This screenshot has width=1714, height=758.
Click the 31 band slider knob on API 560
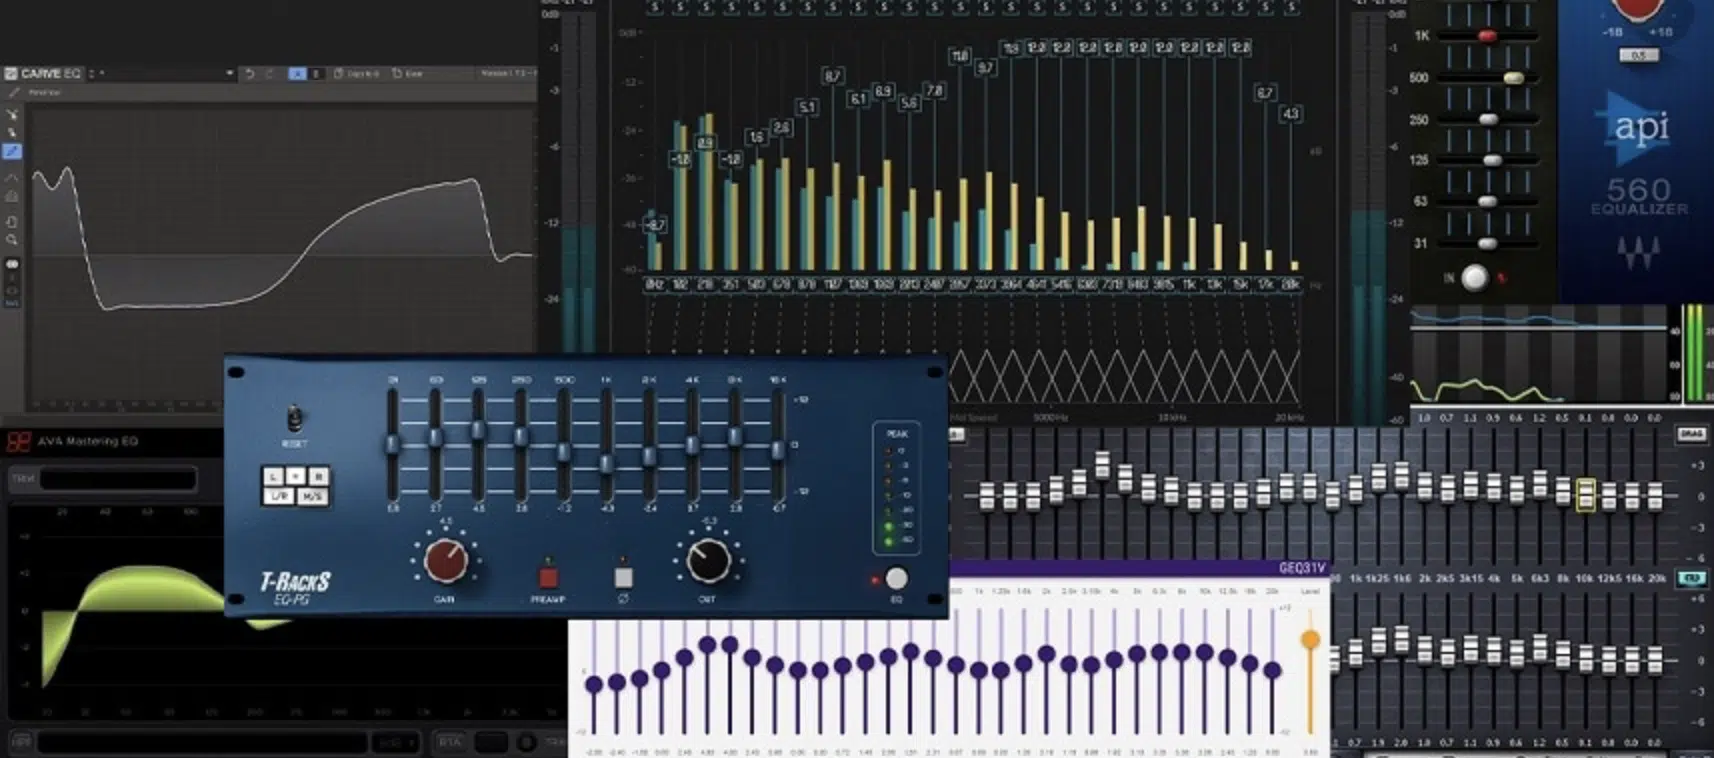click(1488, 244)
